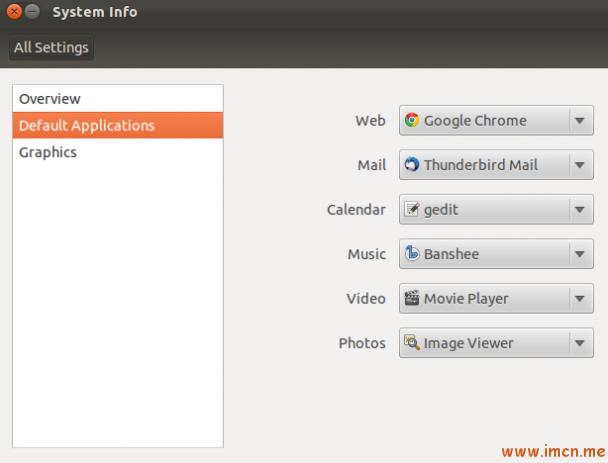The width and height of the screenshot is (608, 463).
Task: Expand the Mail dropdown arrow
Action: pyautogui.click(x=580, y=165)
